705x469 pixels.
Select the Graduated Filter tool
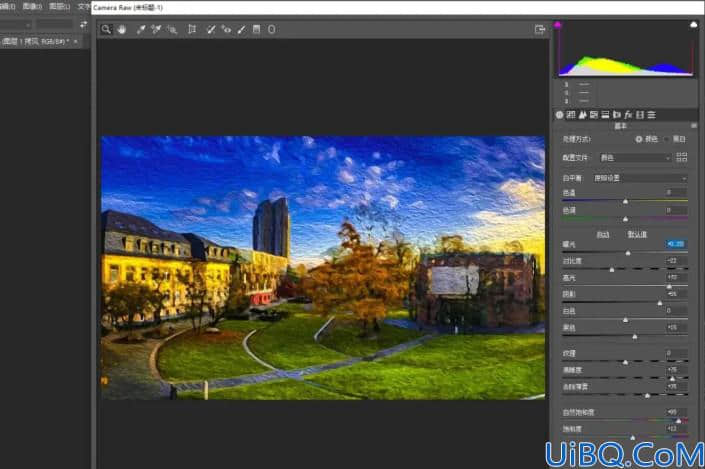pos(256,29)
